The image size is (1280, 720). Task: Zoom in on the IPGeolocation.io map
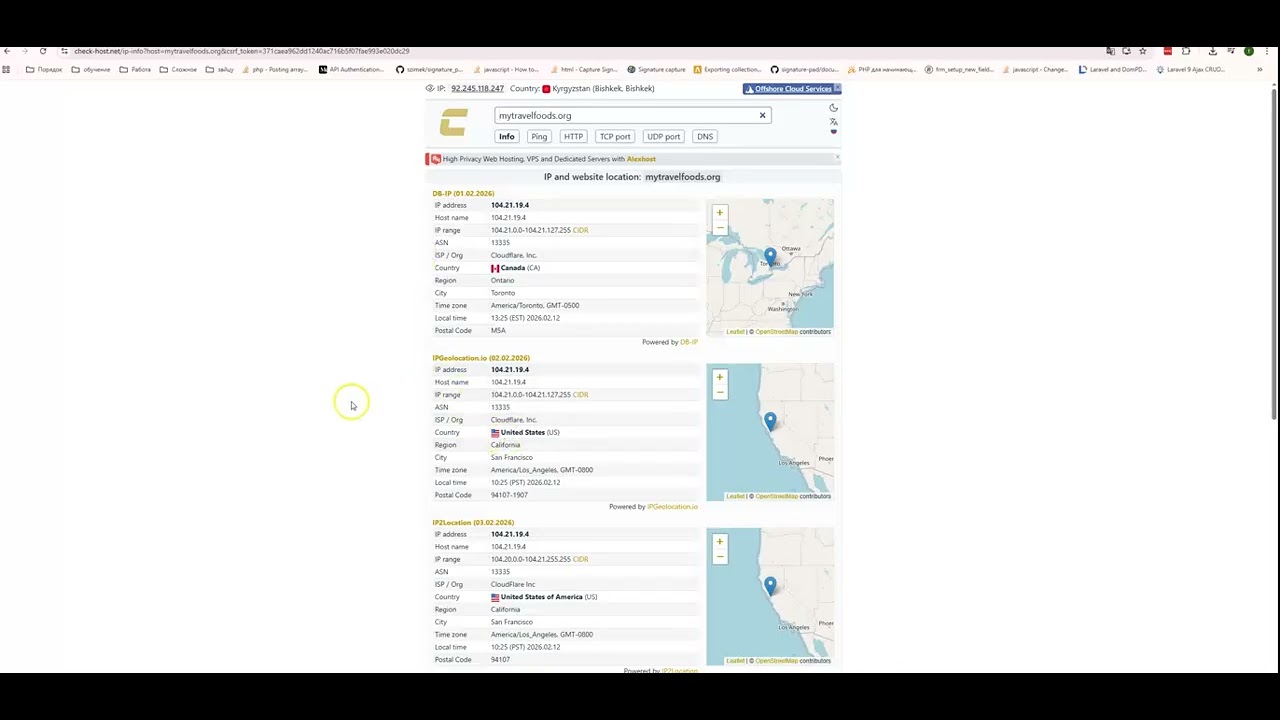tap(719, 377)
